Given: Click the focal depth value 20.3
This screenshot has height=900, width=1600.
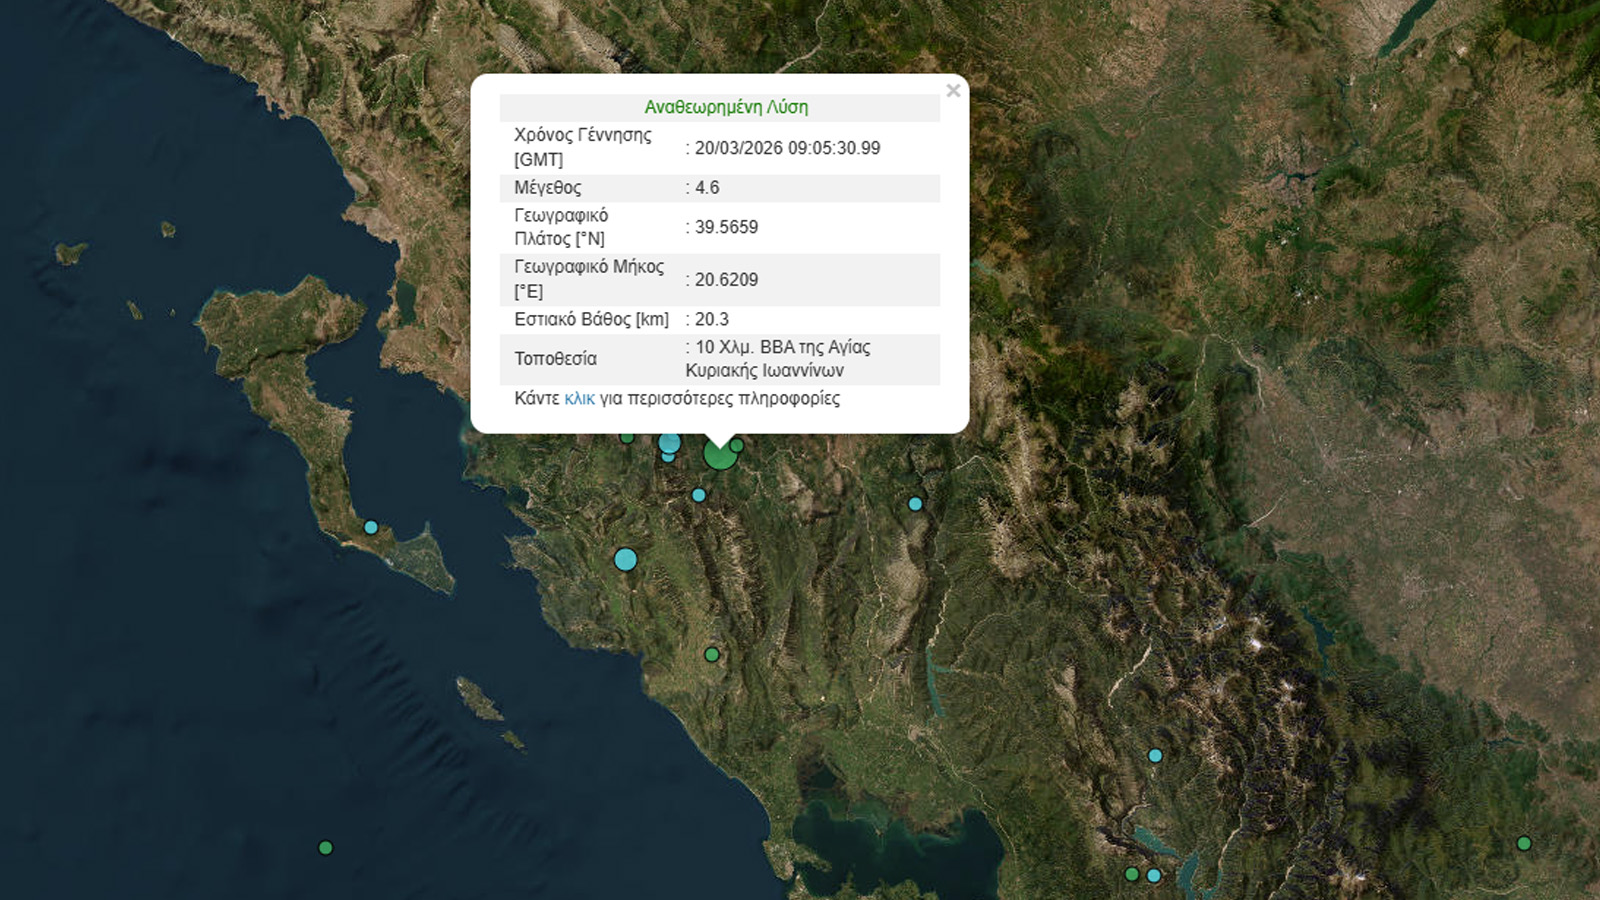Looking at the screenshot, I should click(x=711, y=319).
